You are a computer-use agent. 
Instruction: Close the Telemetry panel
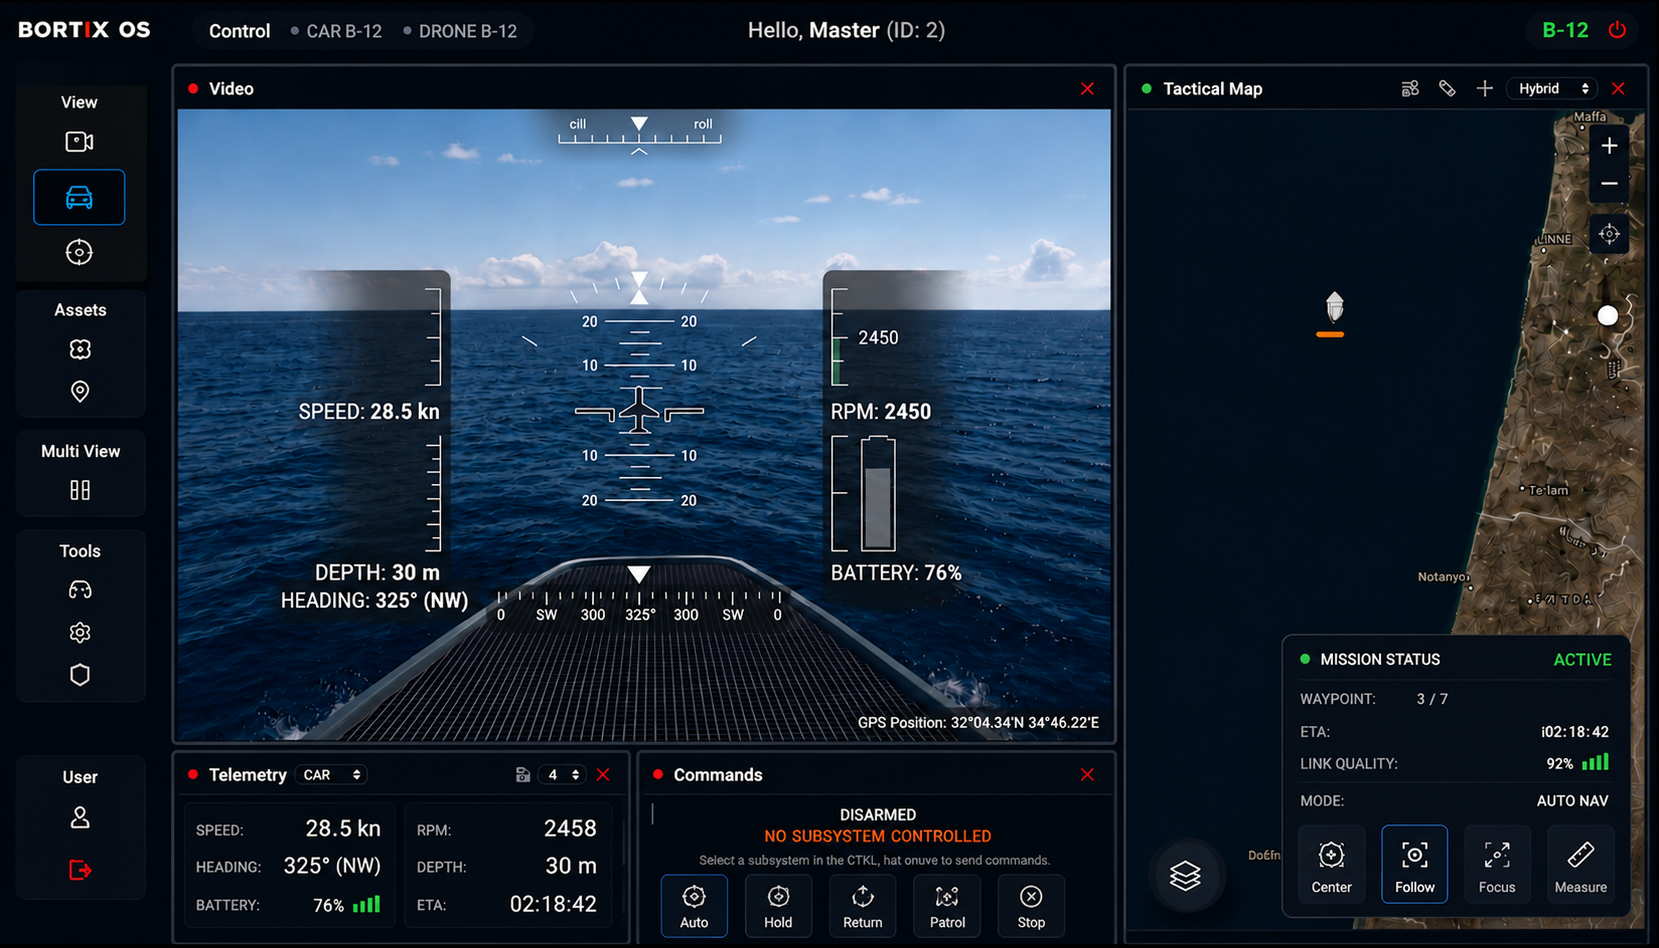(603, 775)
